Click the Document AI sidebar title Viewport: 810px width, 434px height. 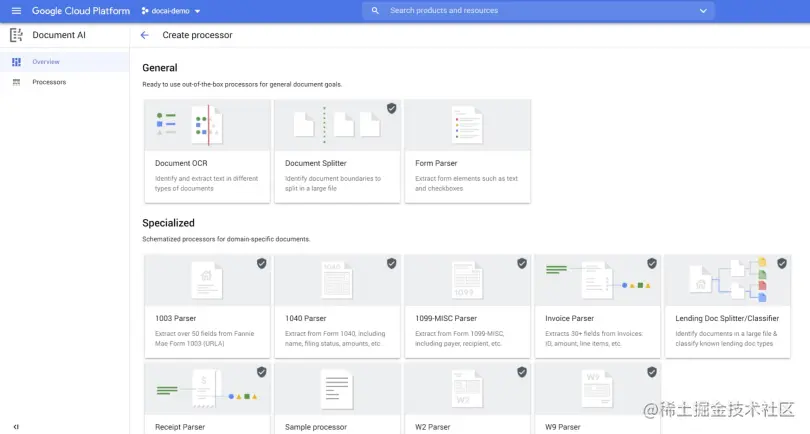click(59, 35)
